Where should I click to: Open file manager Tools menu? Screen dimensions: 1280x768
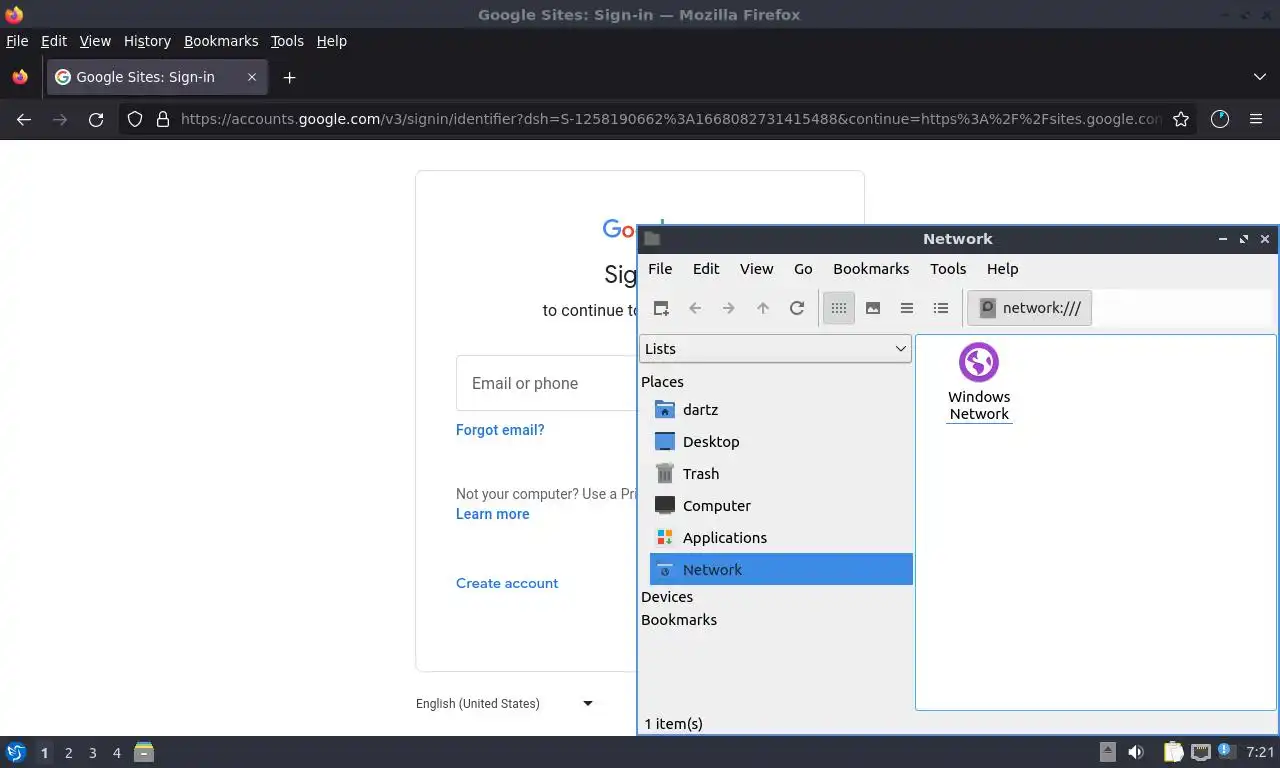point(948,269)
